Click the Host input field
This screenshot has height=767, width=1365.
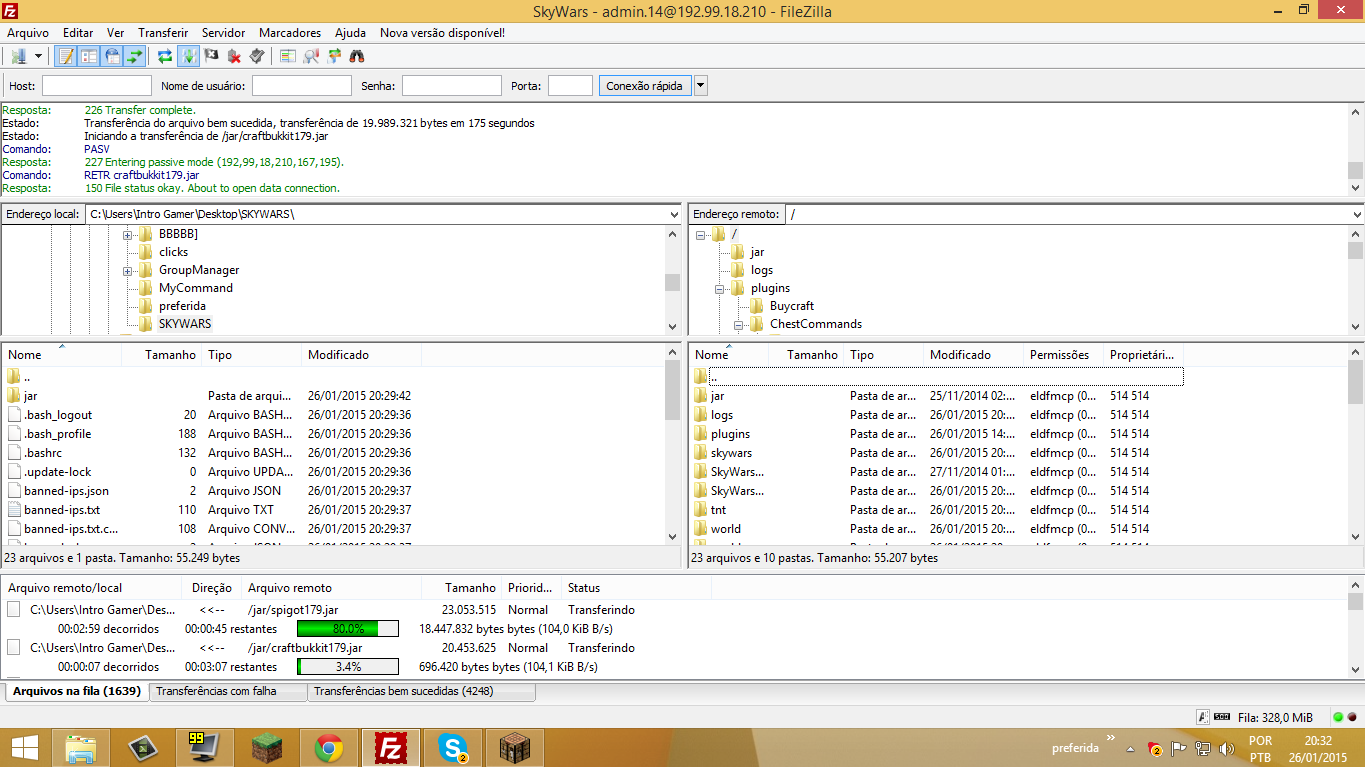[x=97, y=86]
